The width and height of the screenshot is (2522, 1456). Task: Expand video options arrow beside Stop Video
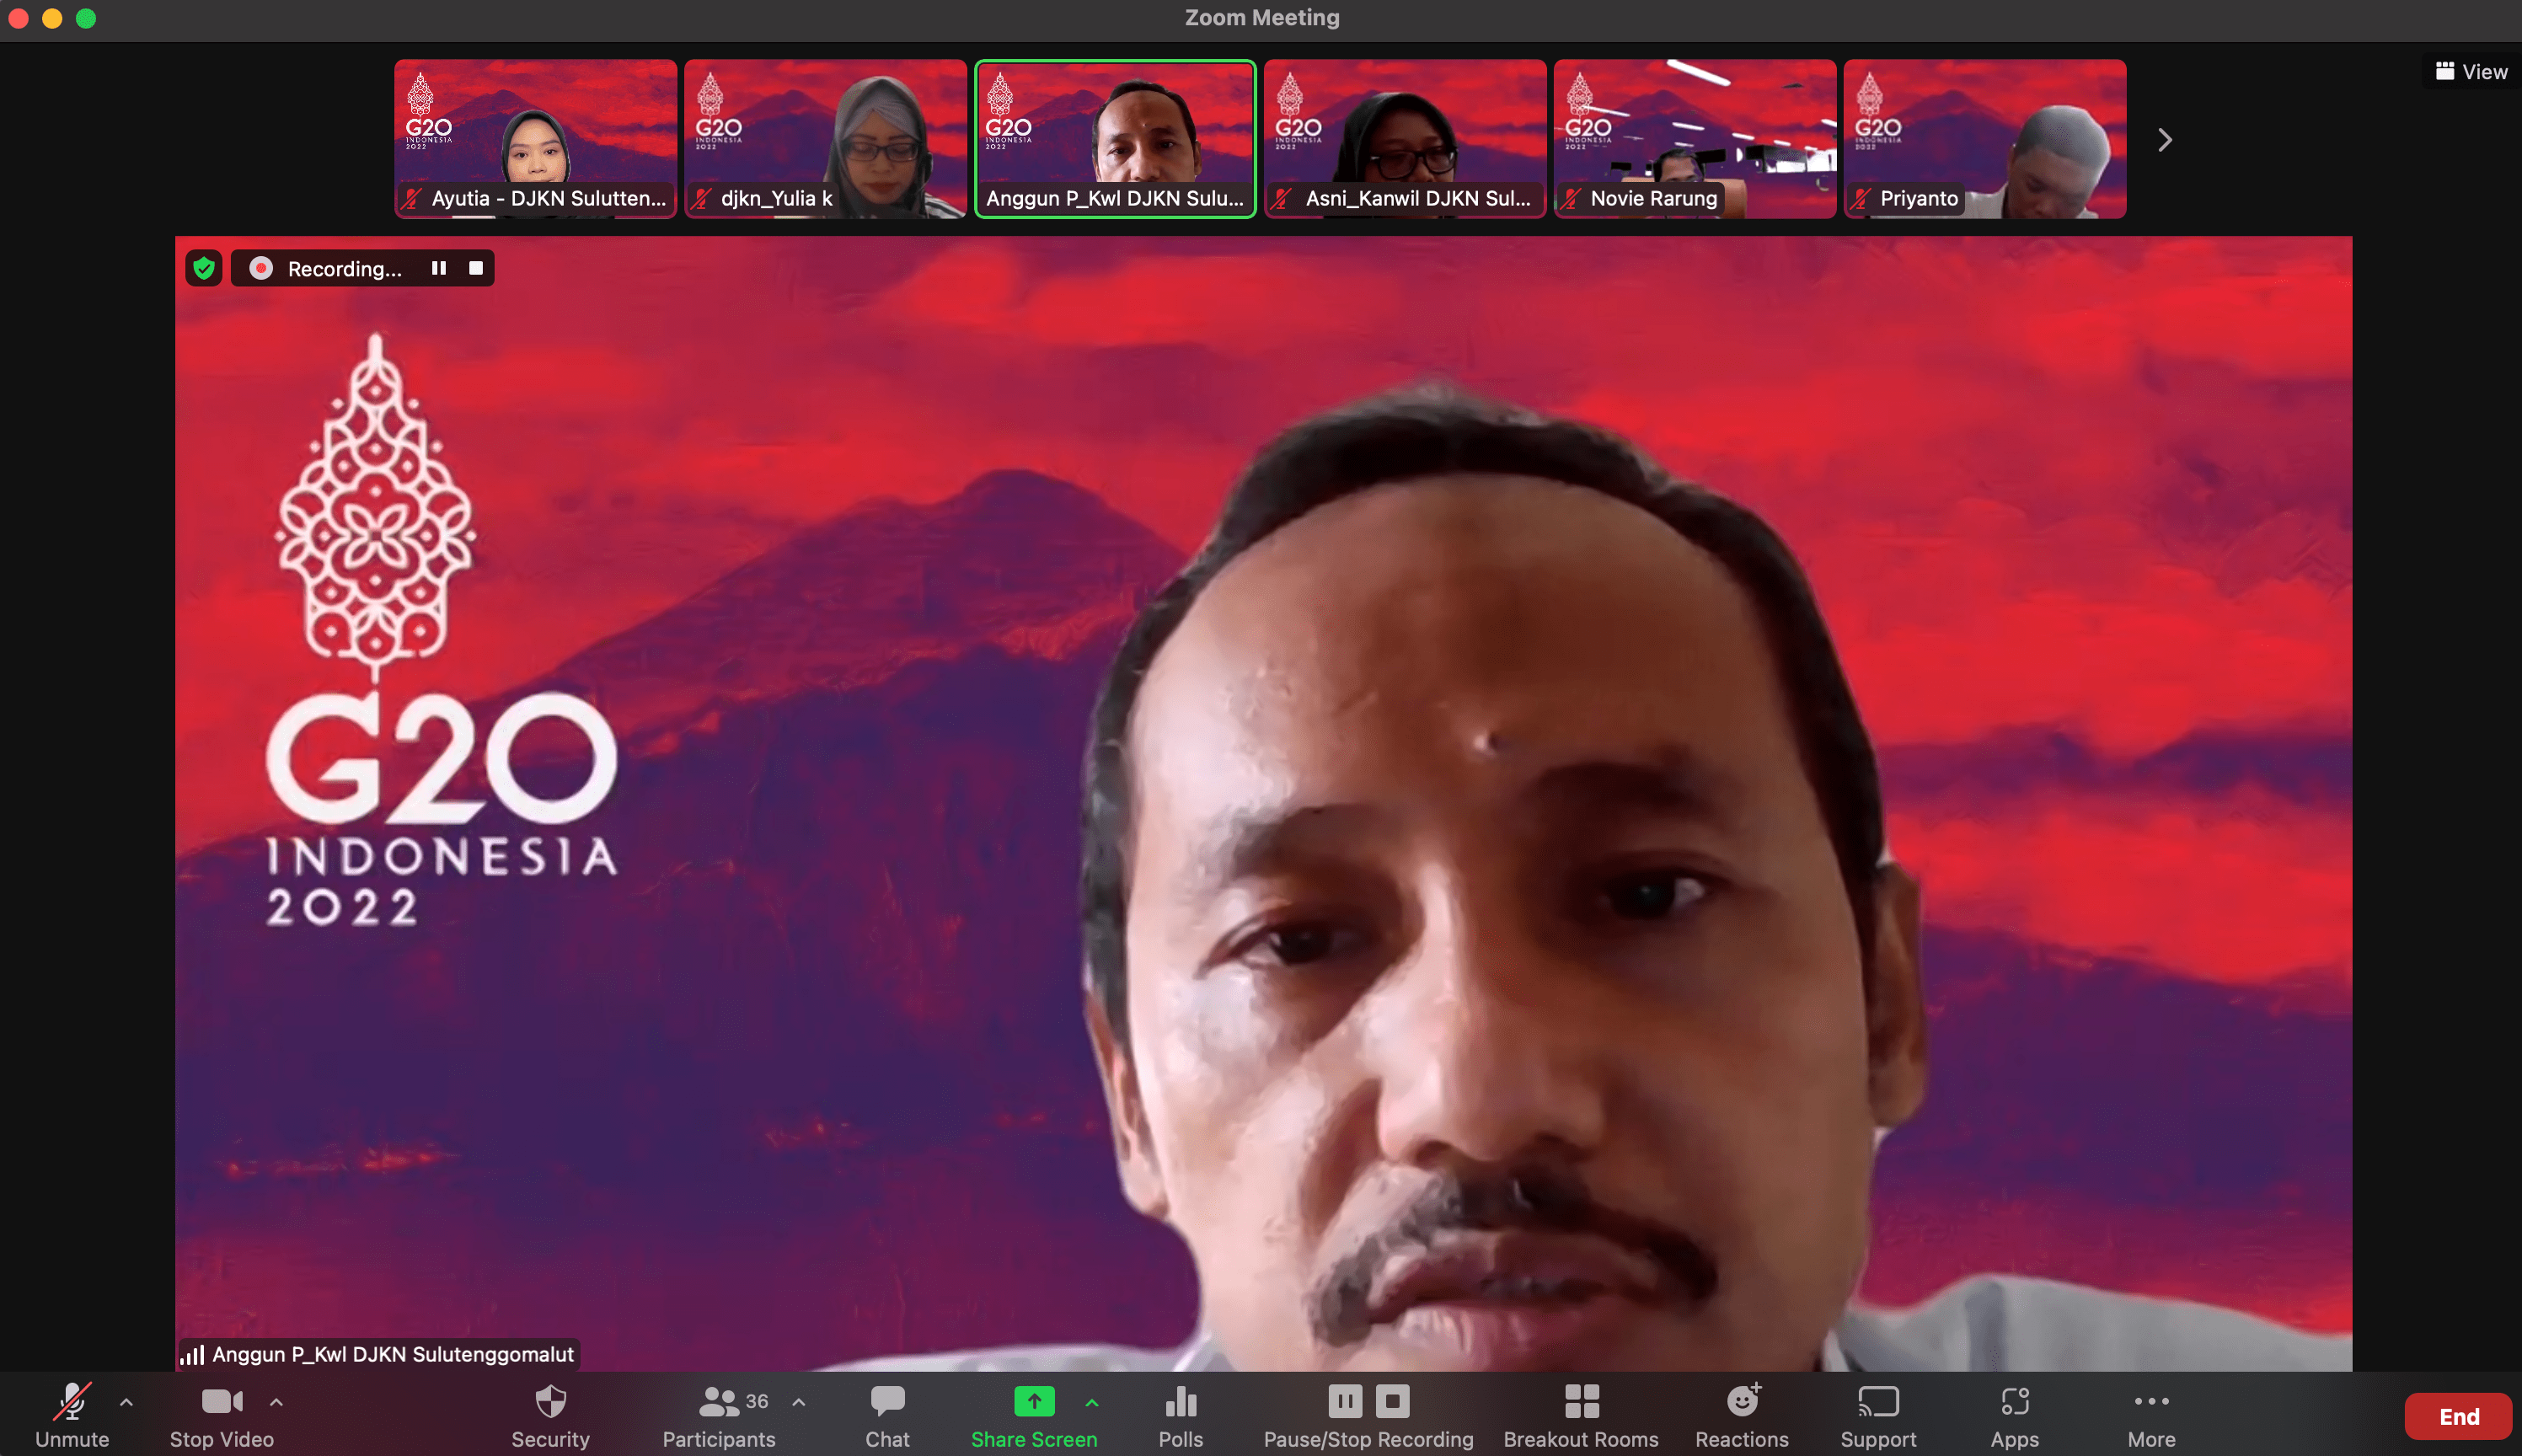(276, 1402)
